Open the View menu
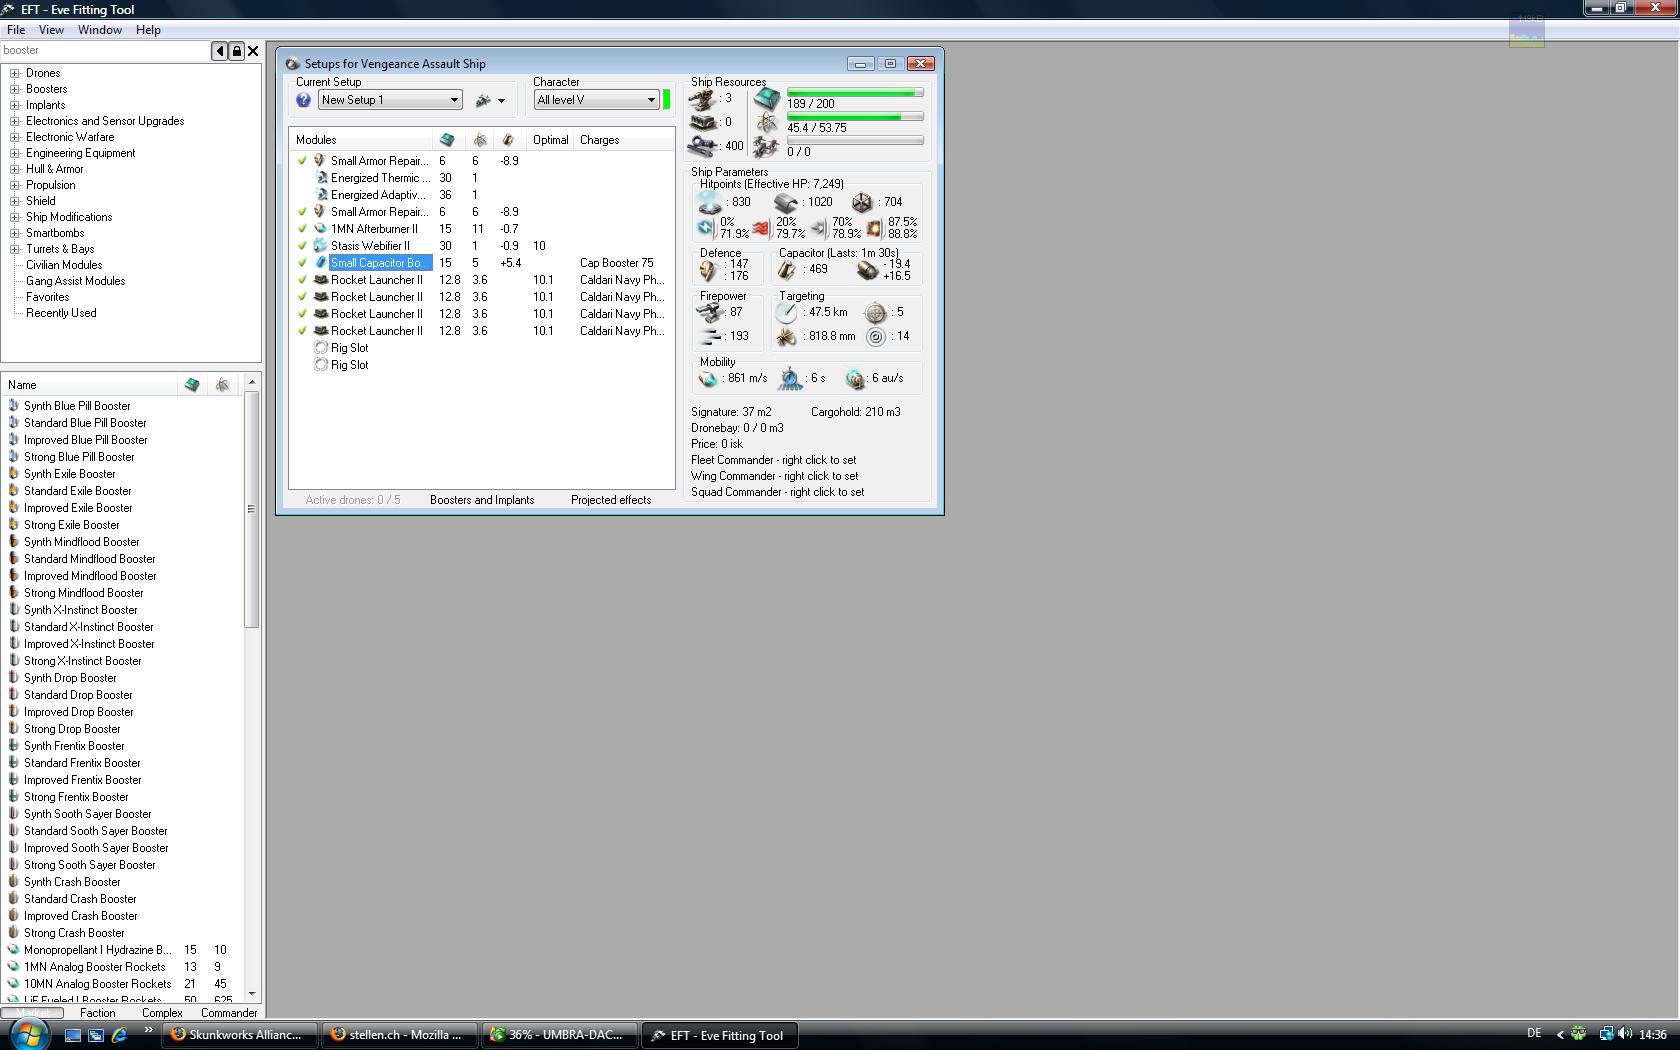The height and width of the screenshot is (1050, 1680). point(51,30)
